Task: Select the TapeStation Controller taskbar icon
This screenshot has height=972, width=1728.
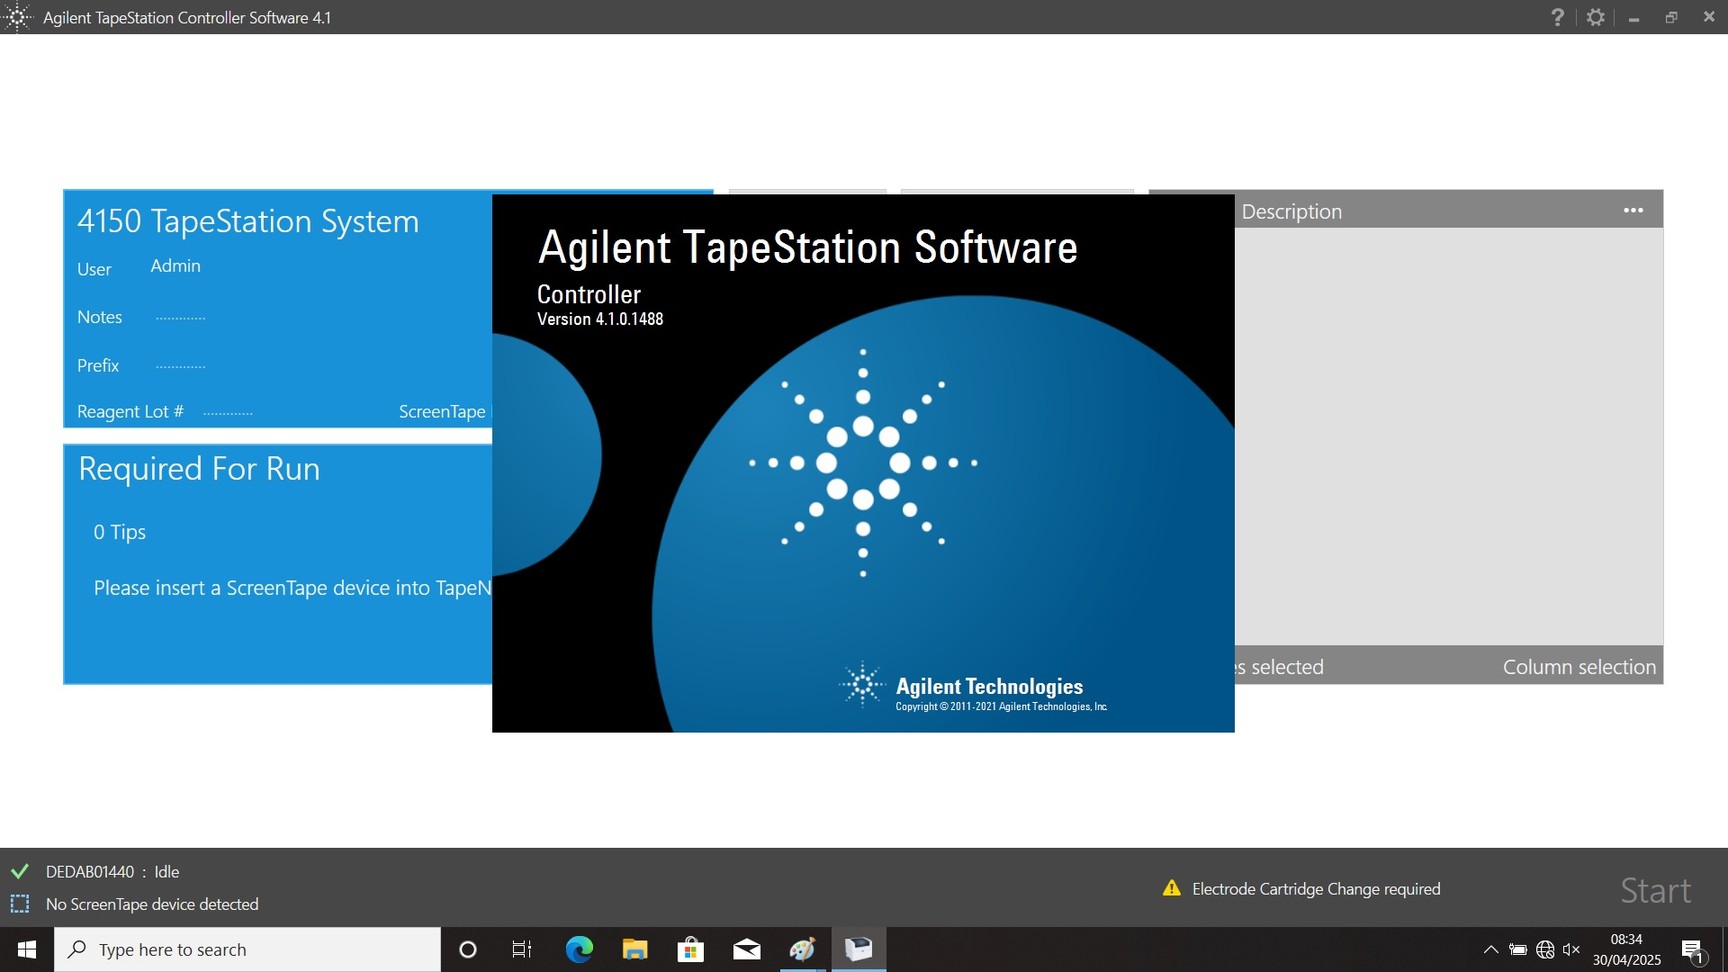Action: pos(859,949)
